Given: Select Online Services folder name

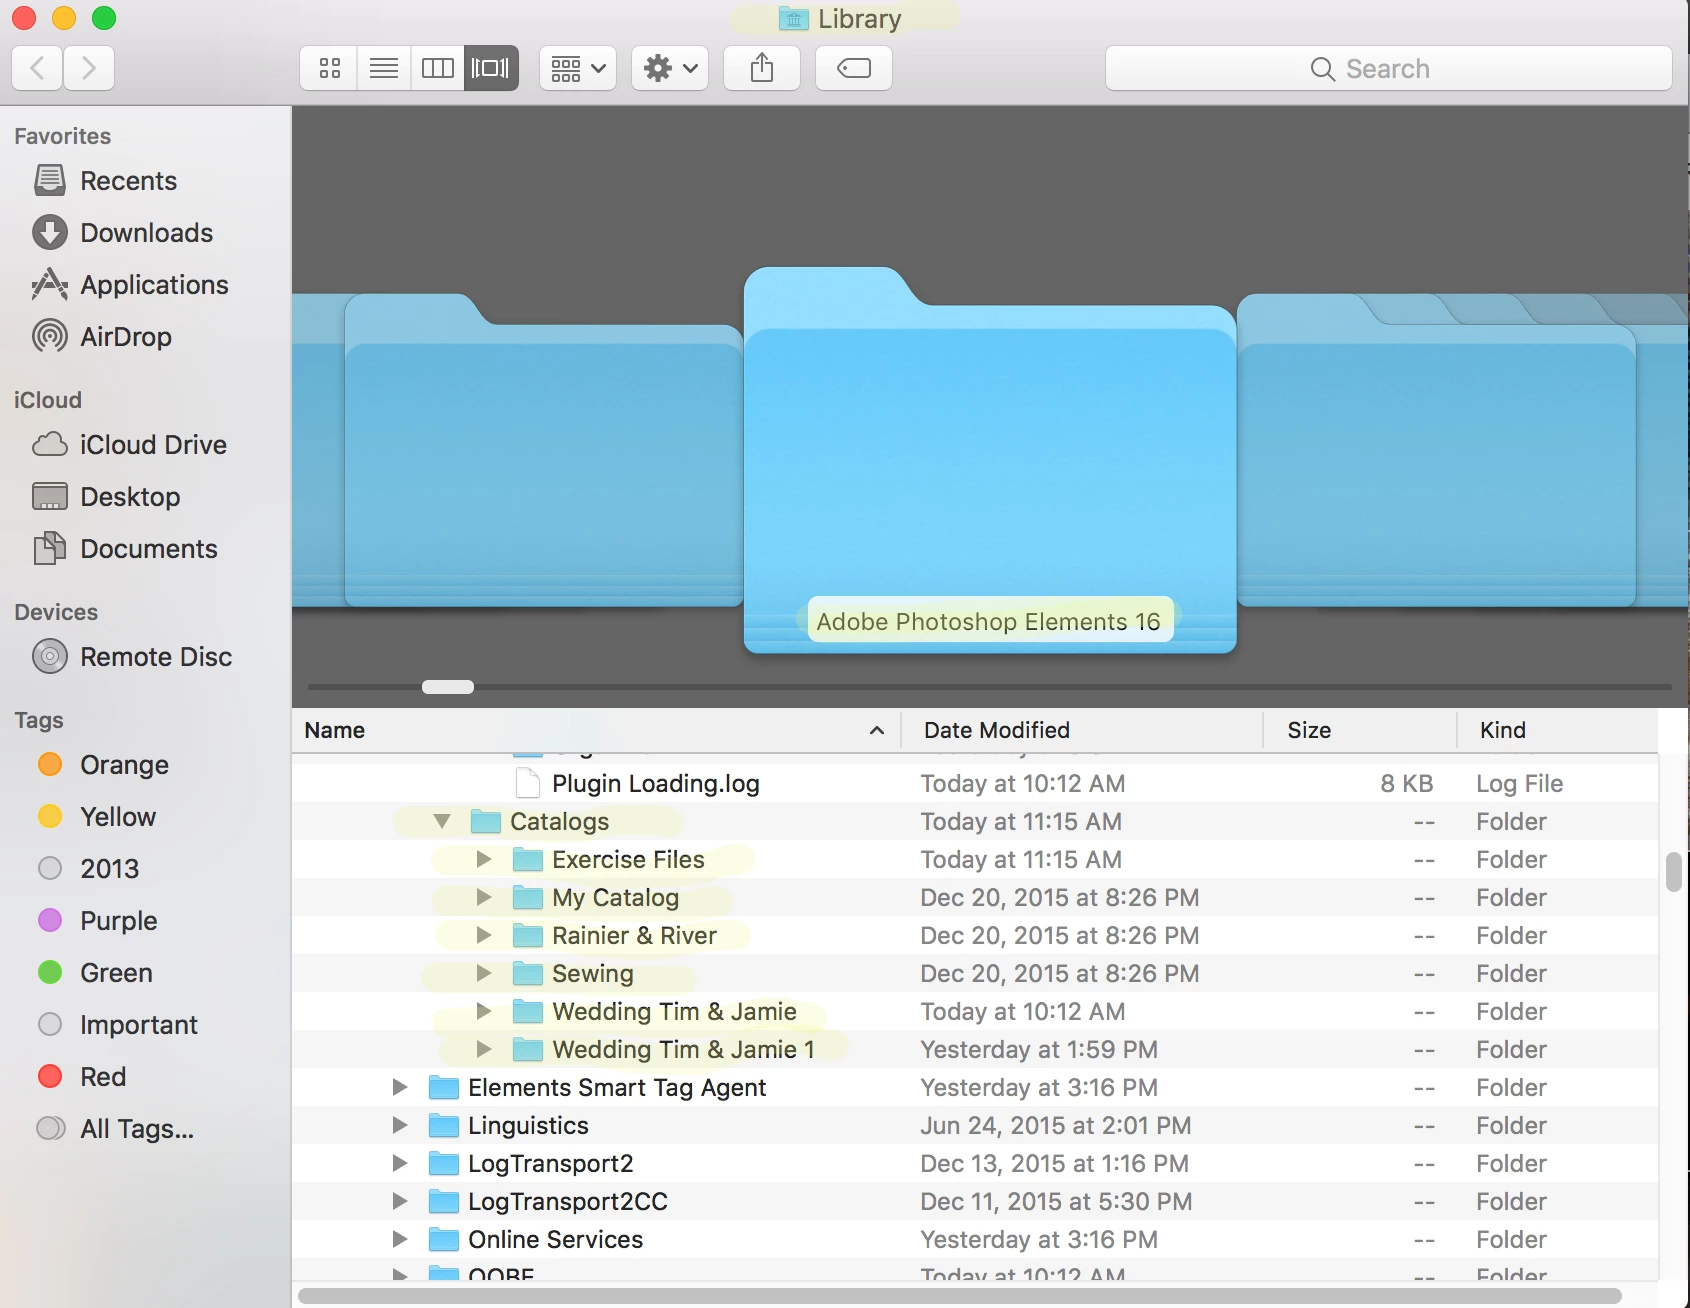Looking at the screenshot, I should pyautogui.click(x=555, y=1239).
